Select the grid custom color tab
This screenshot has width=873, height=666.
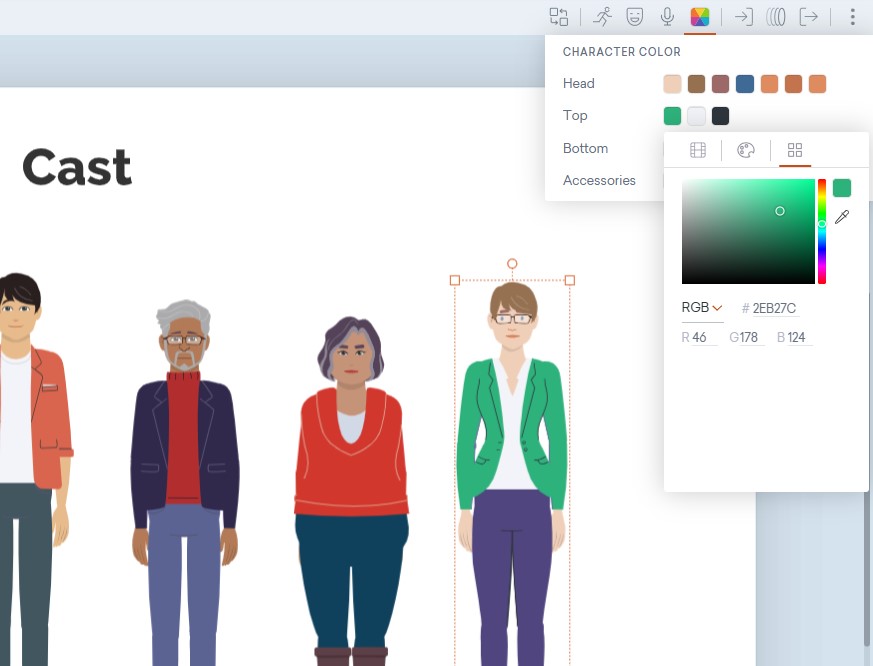pos(795,150)
